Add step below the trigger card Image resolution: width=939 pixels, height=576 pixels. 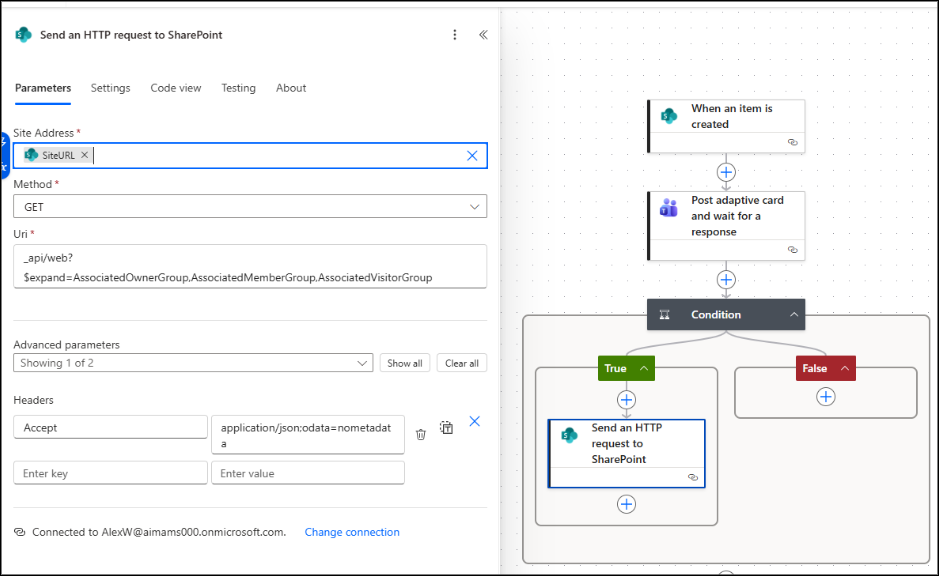coord(727,172)
